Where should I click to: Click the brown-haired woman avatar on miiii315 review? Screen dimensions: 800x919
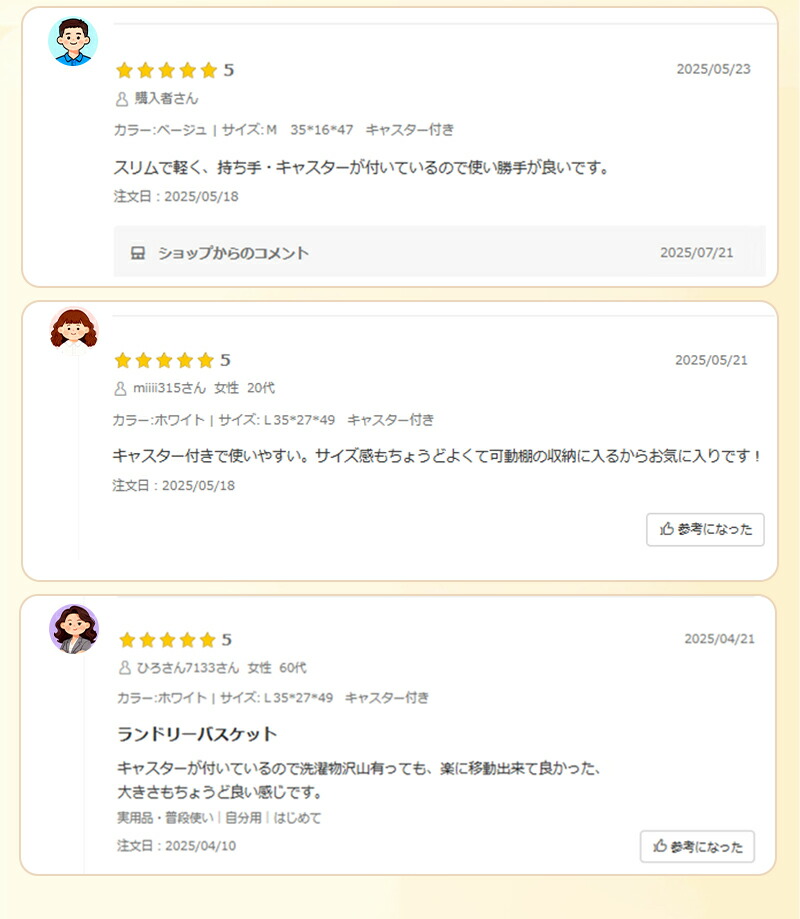click(x=74, y=331)
